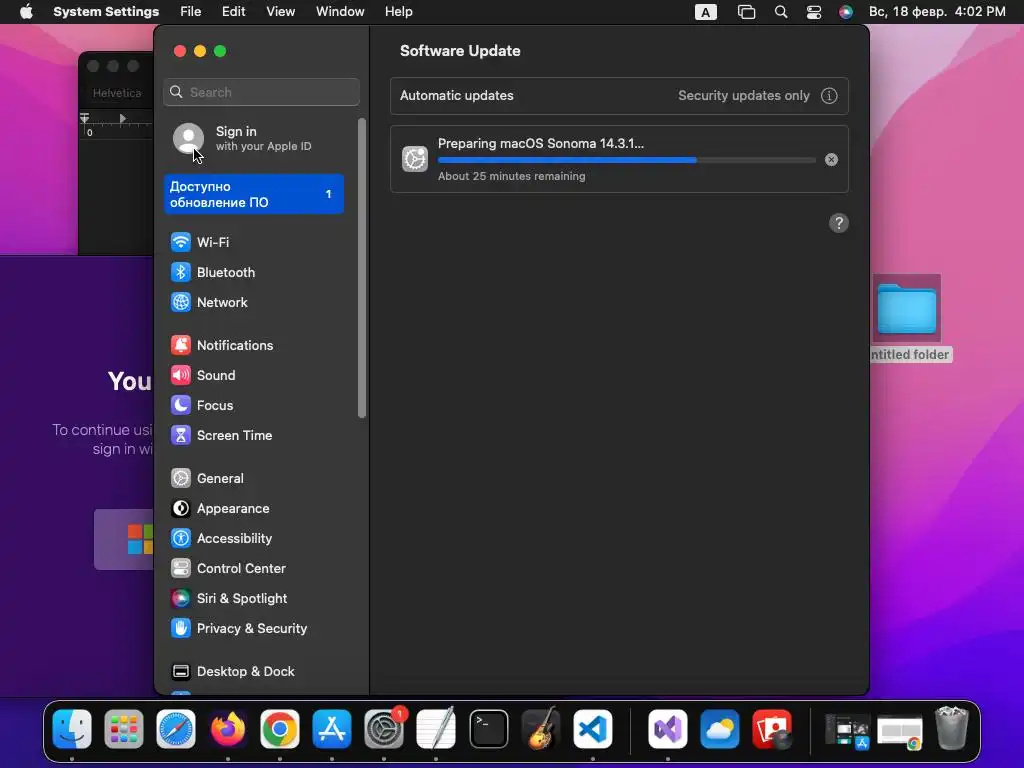Viewport: 1024px width, 768px height.
Task: Open Notifications settings
Action: click(222, 345)
